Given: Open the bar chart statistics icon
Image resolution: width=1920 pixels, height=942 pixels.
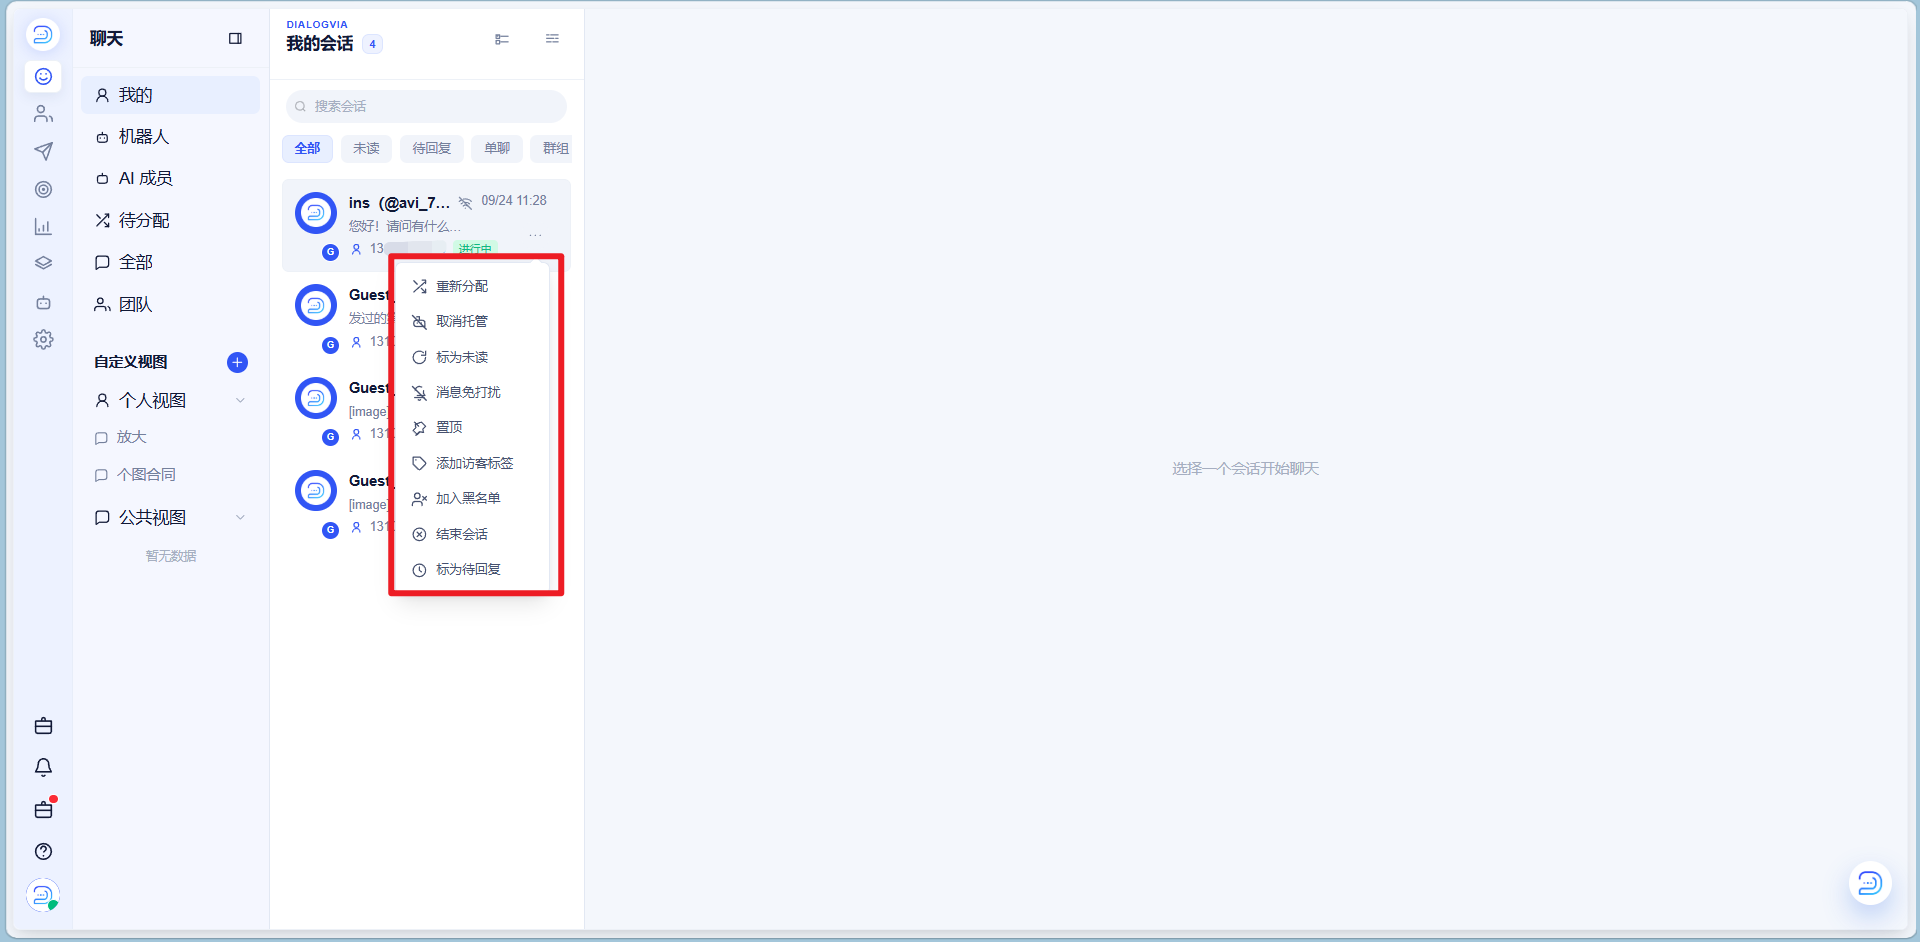Looking at the screenshot, I should pos(43,227).
